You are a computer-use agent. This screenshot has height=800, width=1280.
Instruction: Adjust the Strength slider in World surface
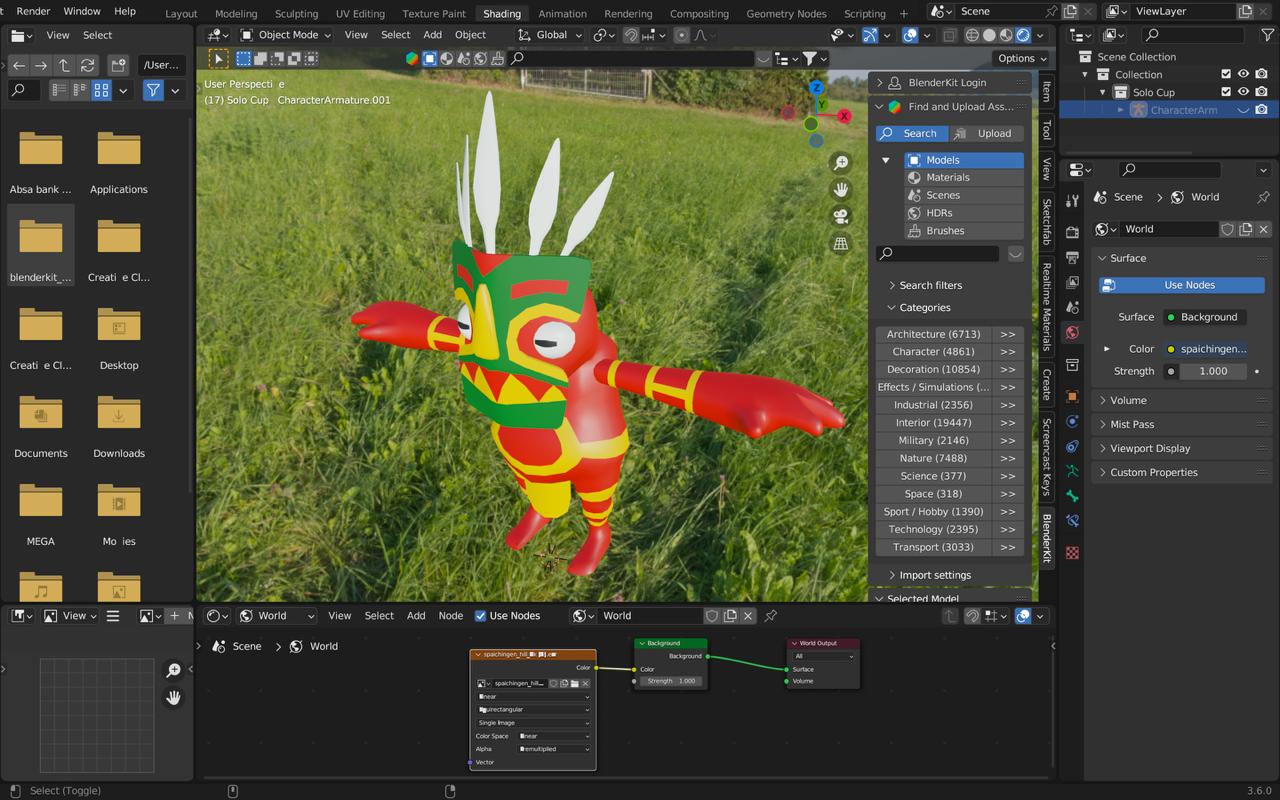1212,371
